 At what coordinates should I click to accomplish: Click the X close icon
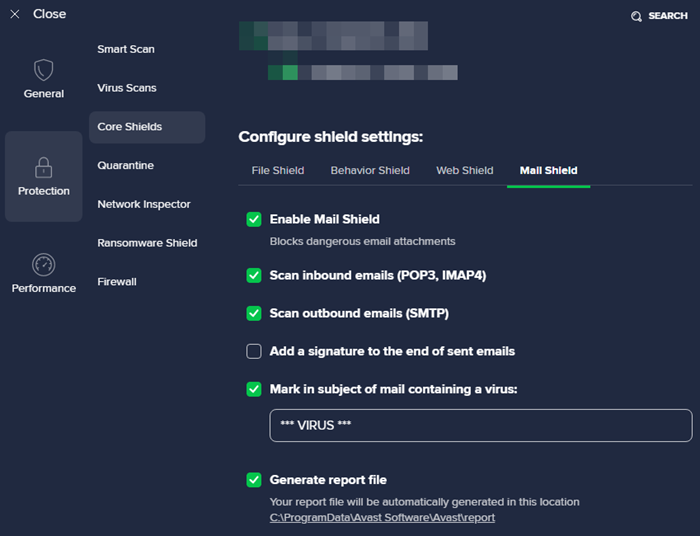tap(15, 14)
